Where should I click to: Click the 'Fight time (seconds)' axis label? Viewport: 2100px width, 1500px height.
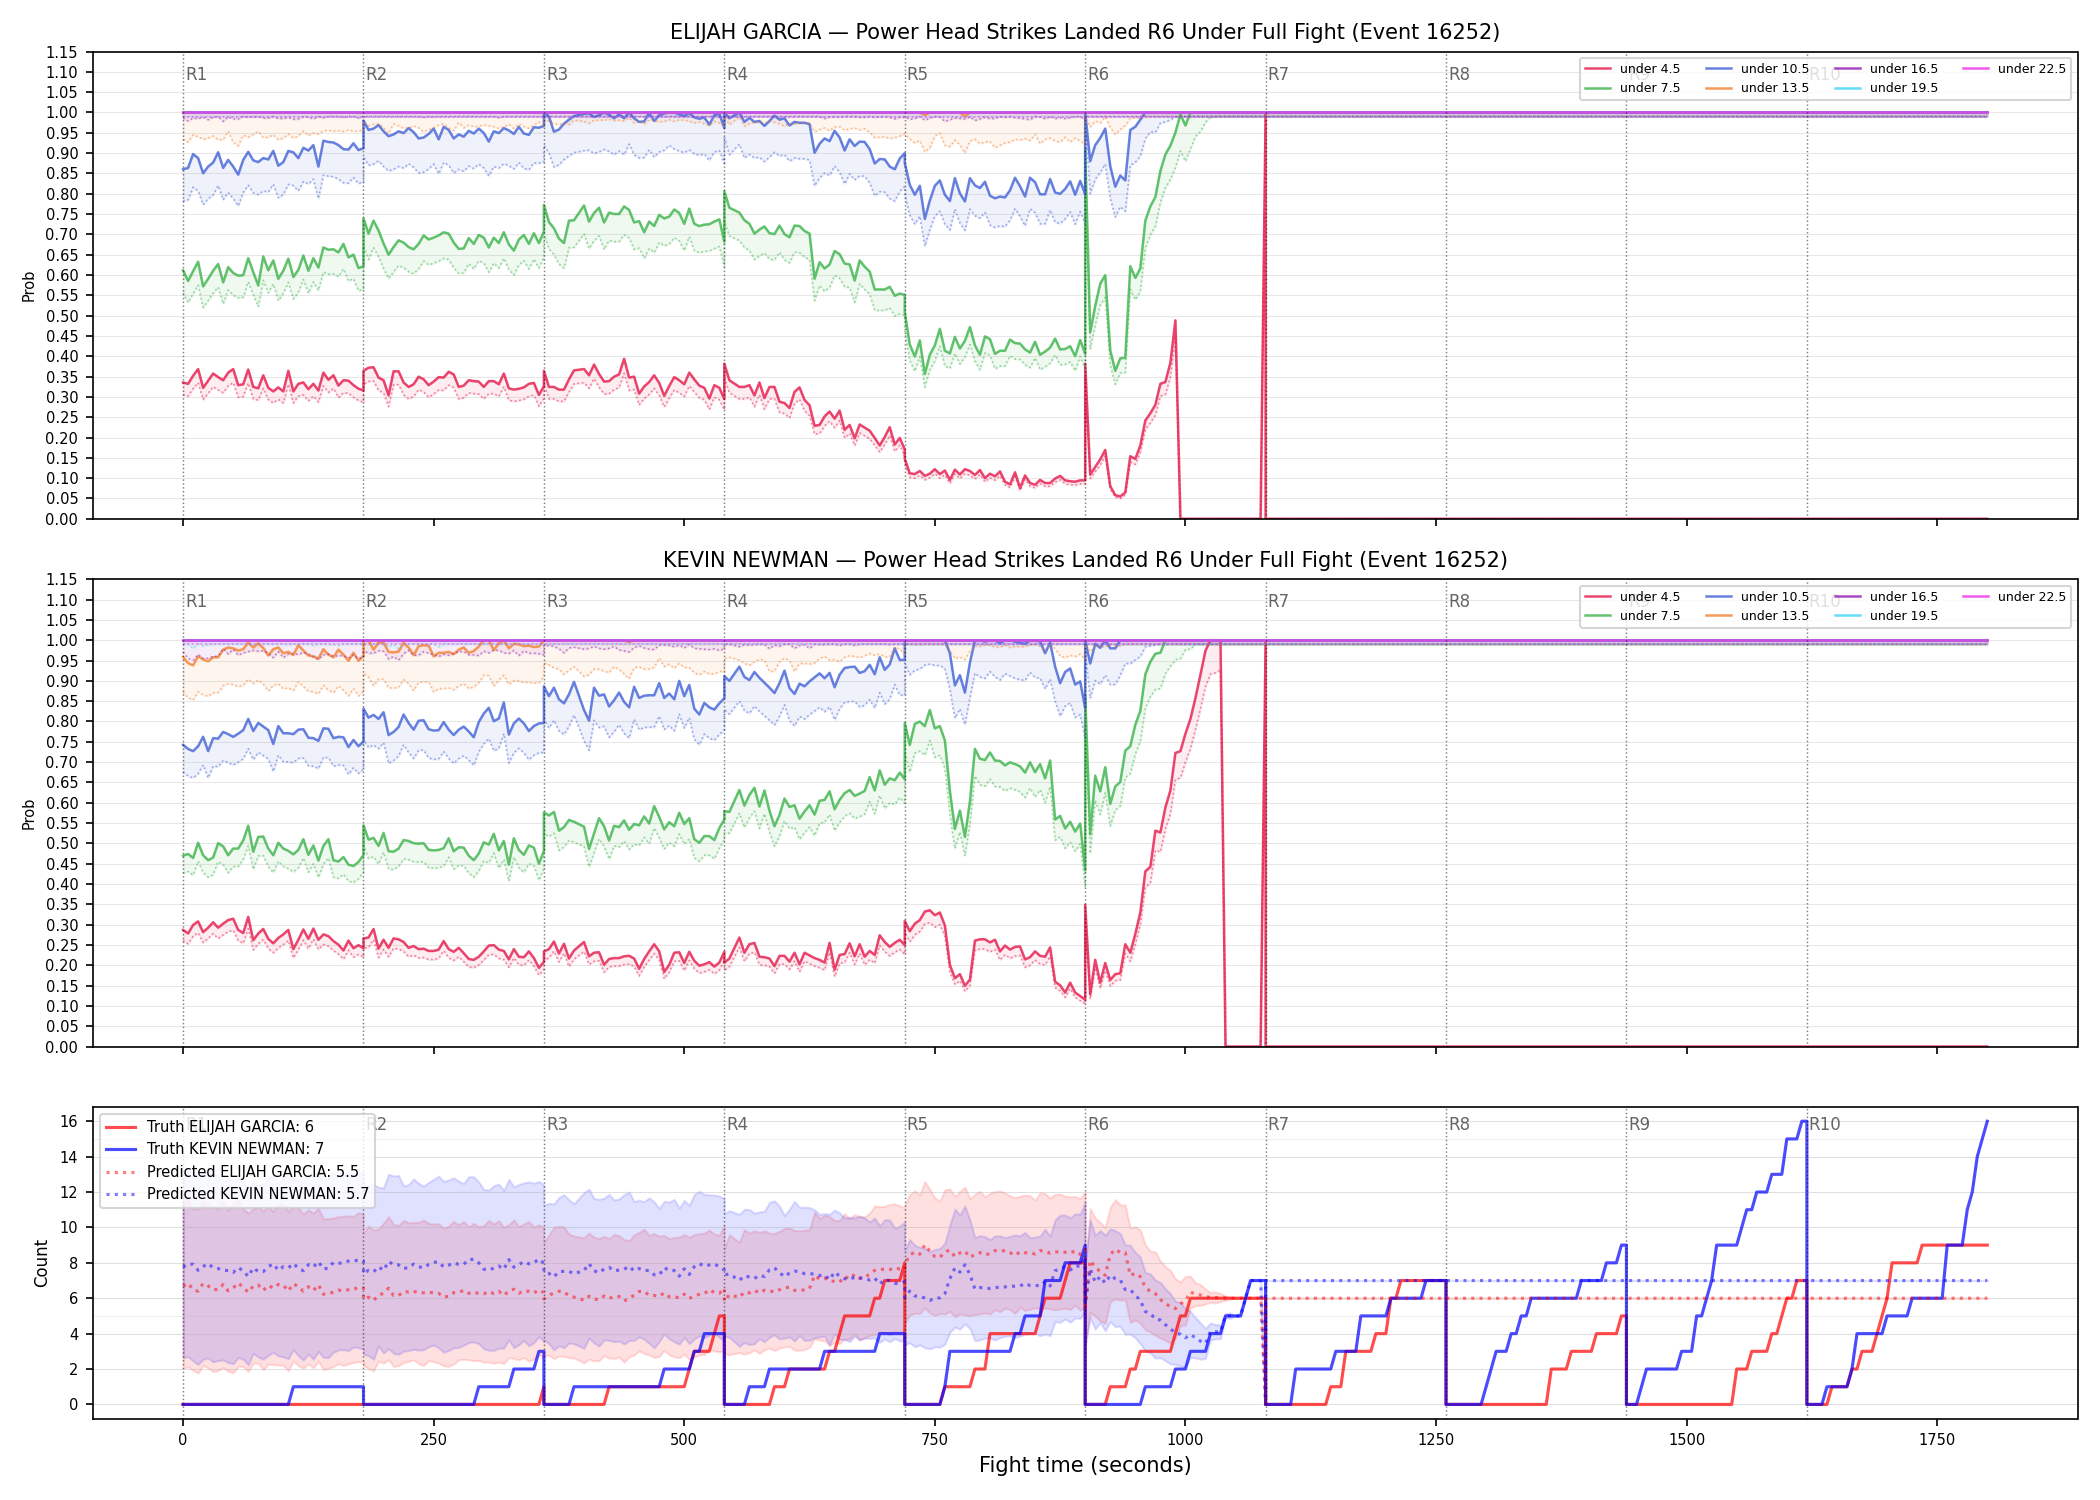1085,1465
